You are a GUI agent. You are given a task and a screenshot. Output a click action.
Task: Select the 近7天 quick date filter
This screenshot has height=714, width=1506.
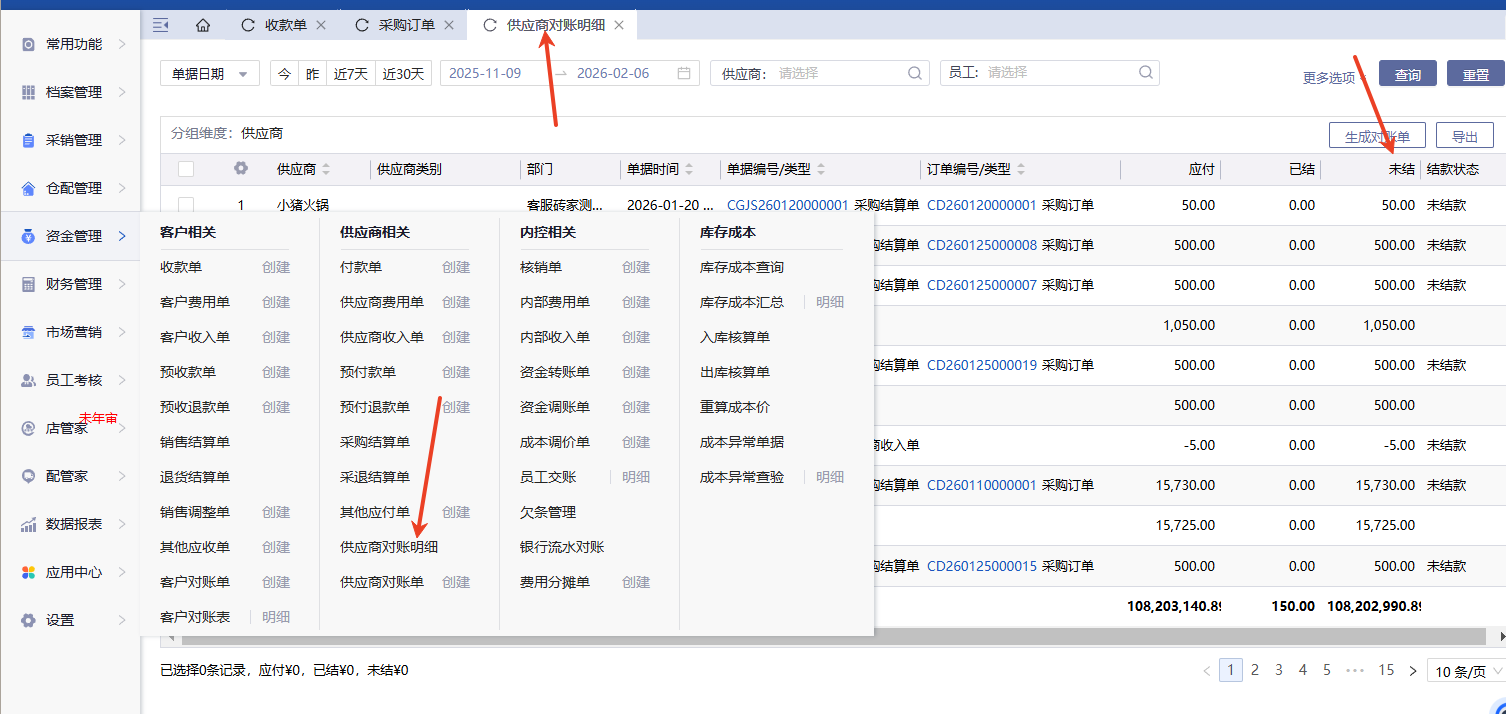351,73
